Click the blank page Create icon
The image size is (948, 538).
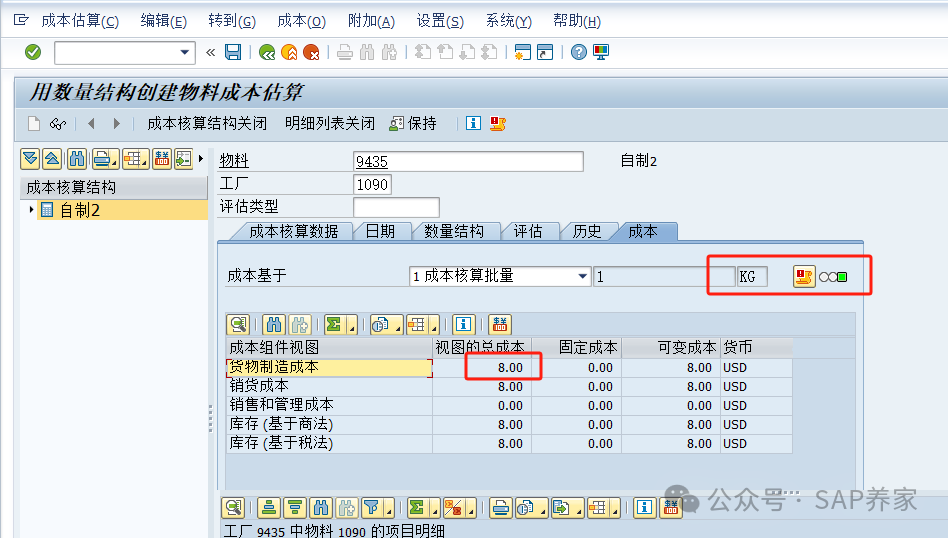pyautogui.click(x=34, y=123)
